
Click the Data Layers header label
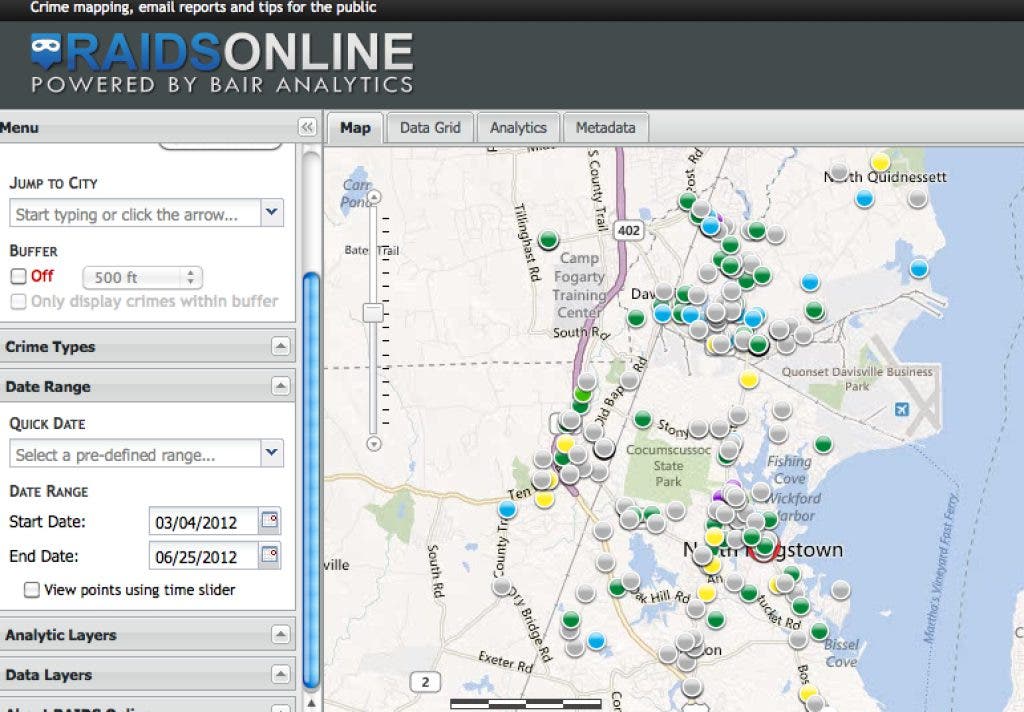48,675
